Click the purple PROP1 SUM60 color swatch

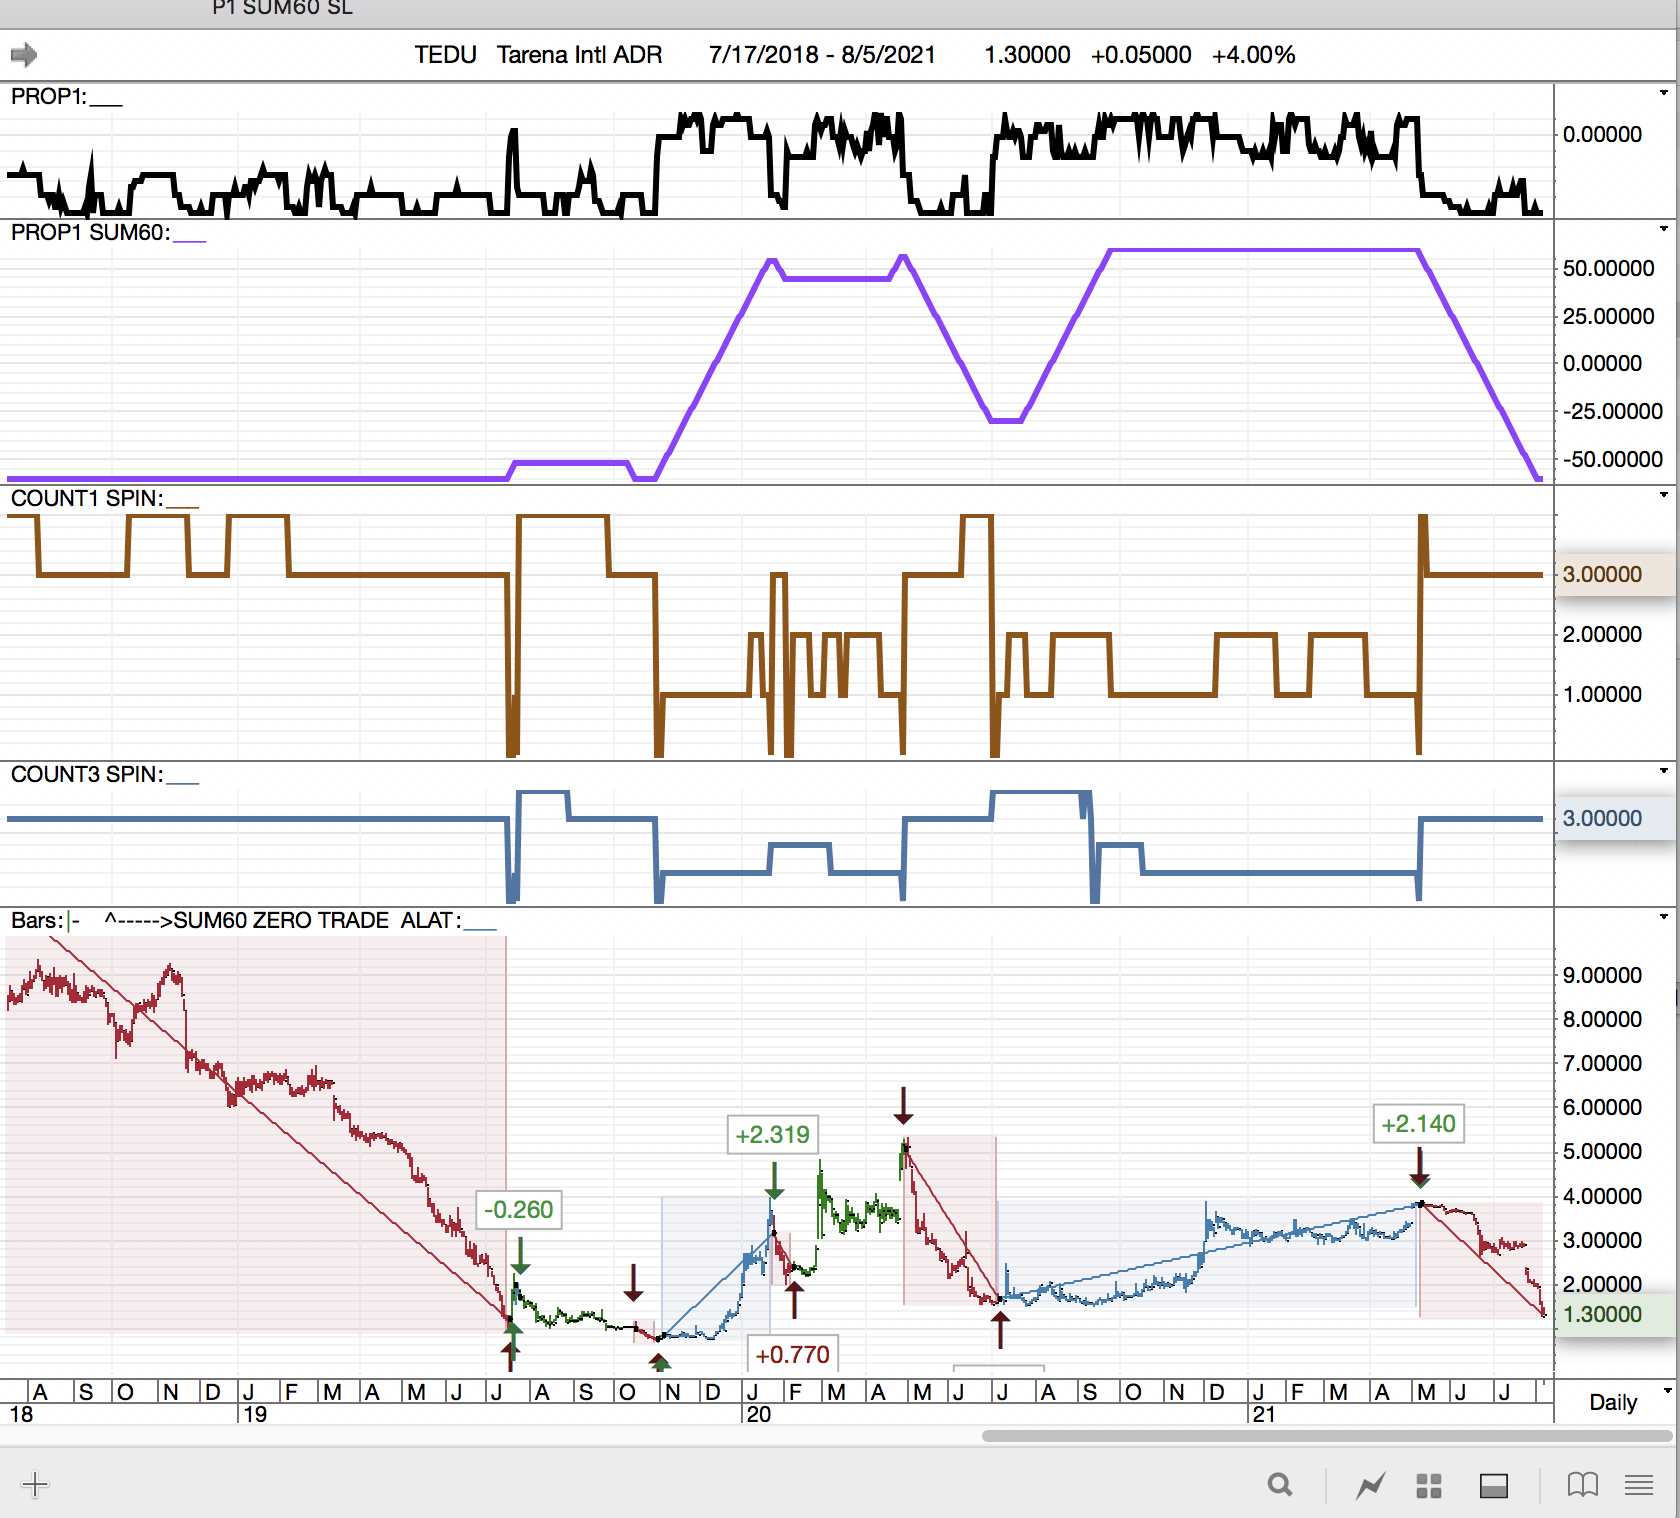(190, 241)
